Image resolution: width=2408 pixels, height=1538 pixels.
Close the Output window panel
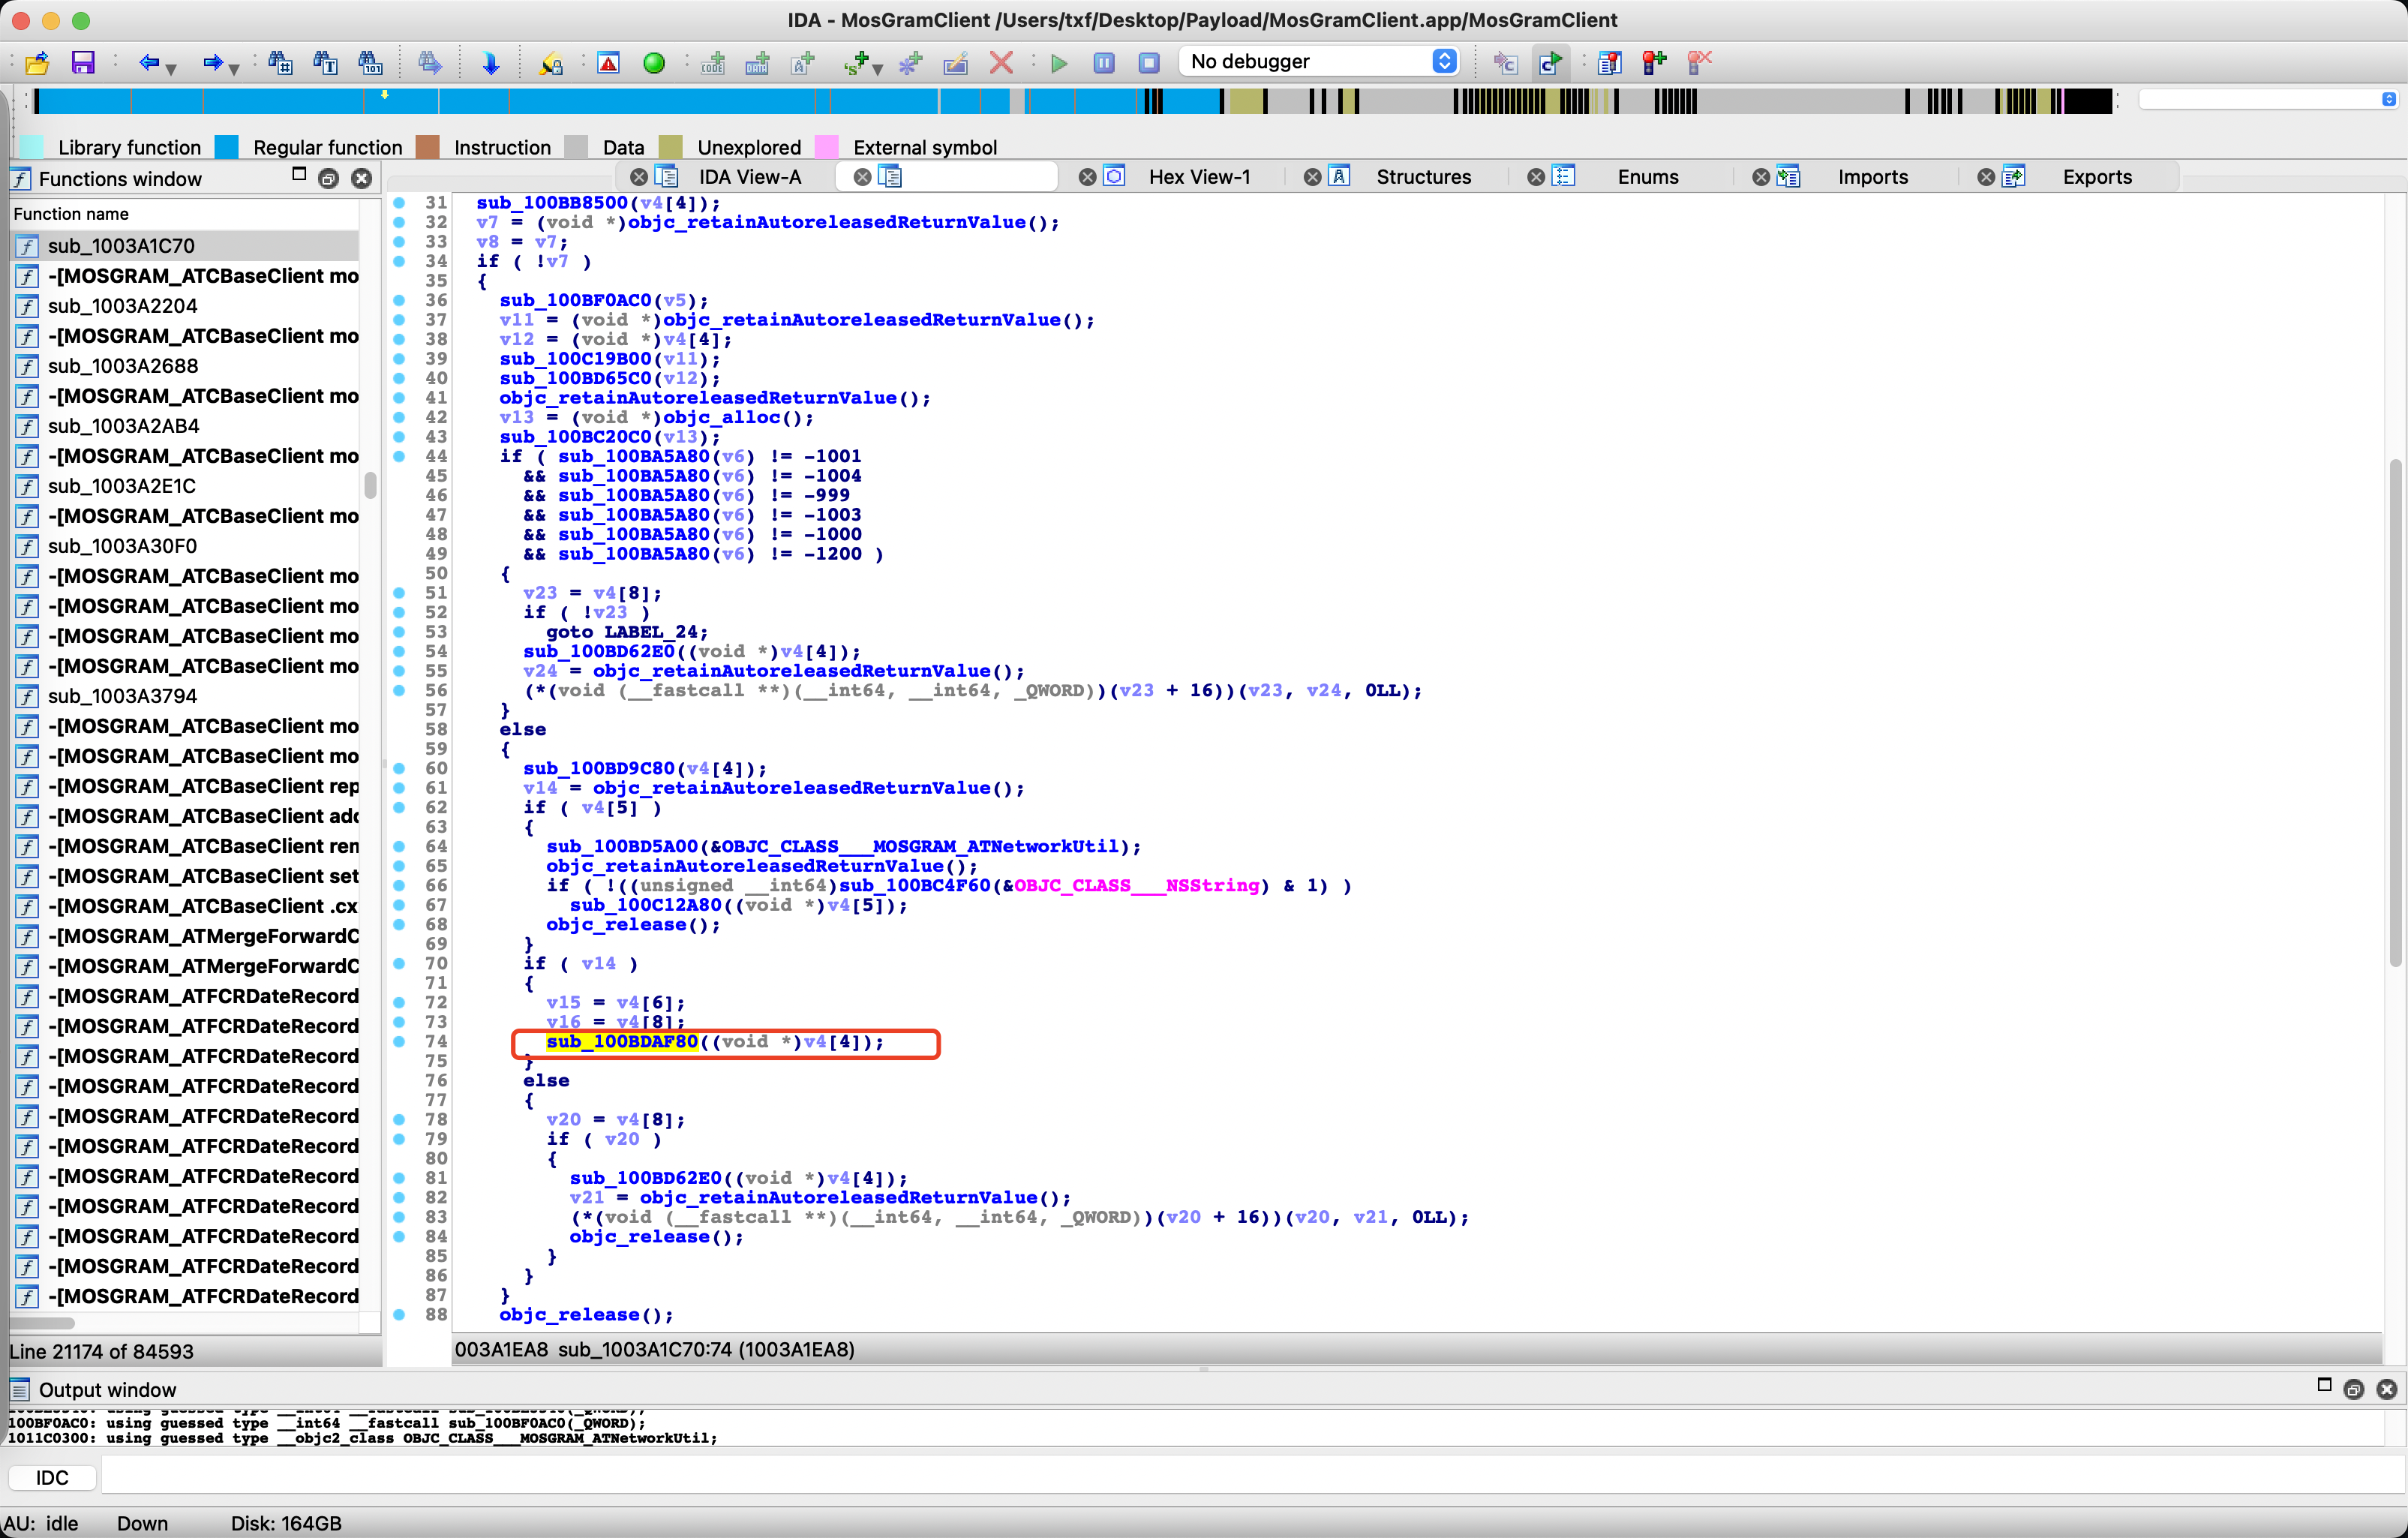(2387, 1389)
